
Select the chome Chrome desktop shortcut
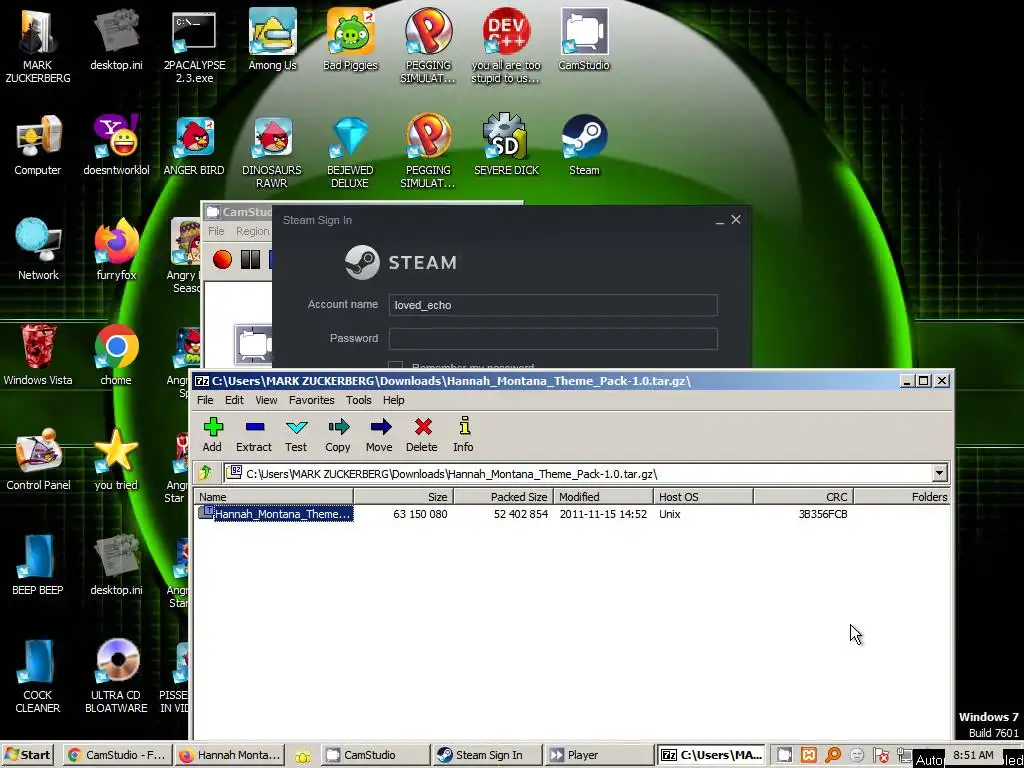(x=116, y=355)
